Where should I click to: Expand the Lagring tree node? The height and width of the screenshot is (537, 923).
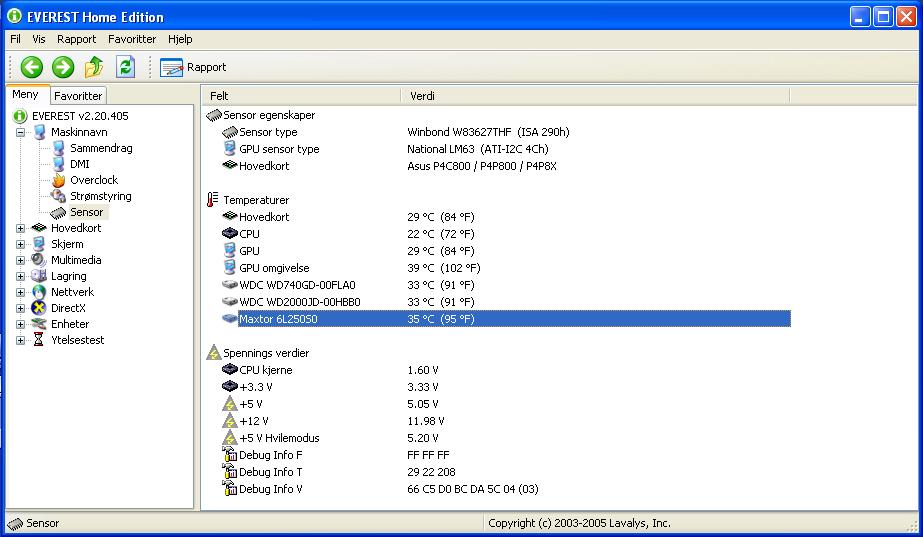pos(21,276)
